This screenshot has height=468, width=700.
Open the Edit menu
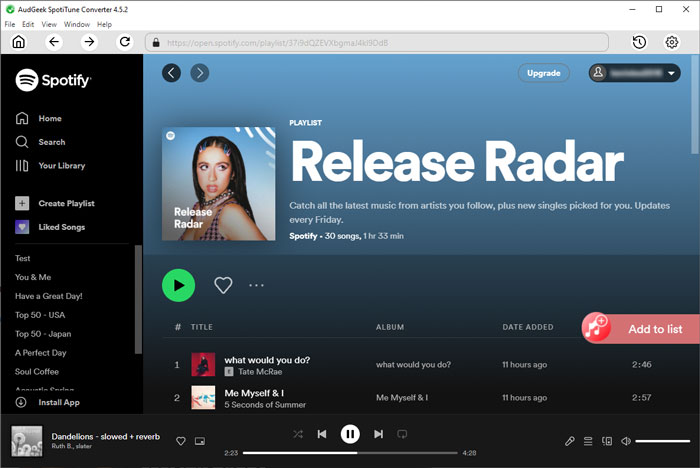28,24
